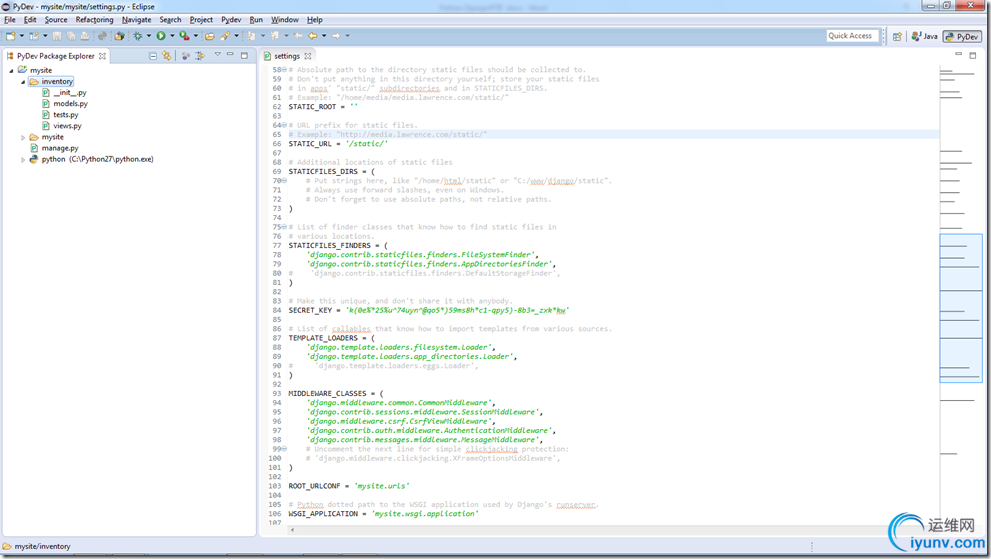
Task: Click the Save All toolbar icon
Action: tap(71, 36)
